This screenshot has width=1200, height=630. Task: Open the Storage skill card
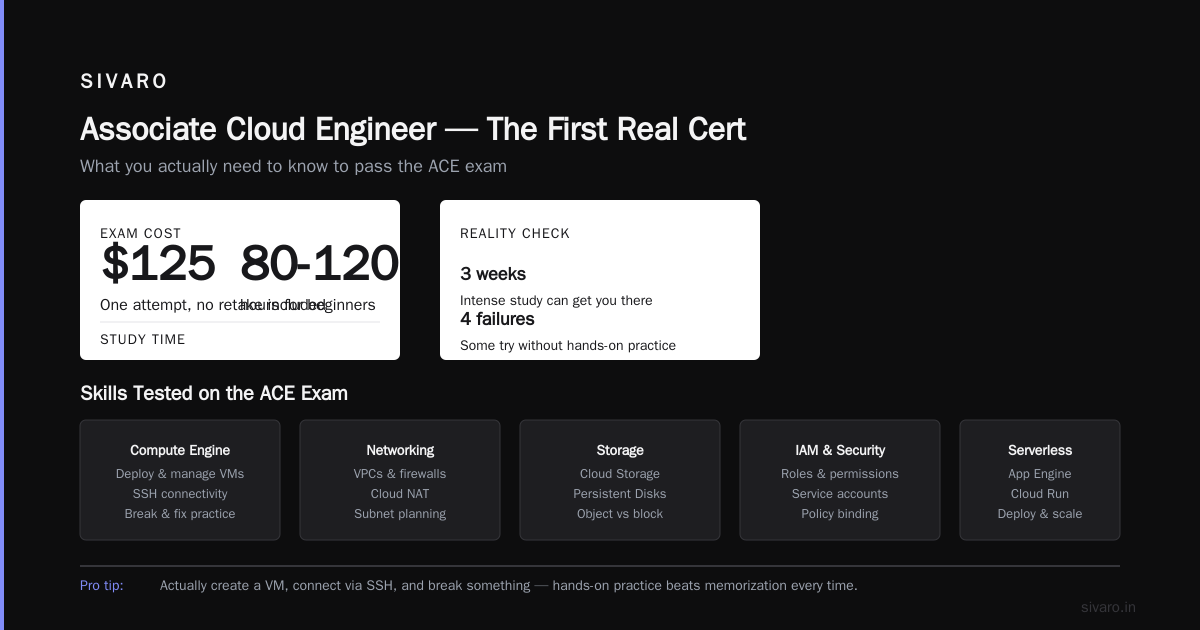click(620, 480)
